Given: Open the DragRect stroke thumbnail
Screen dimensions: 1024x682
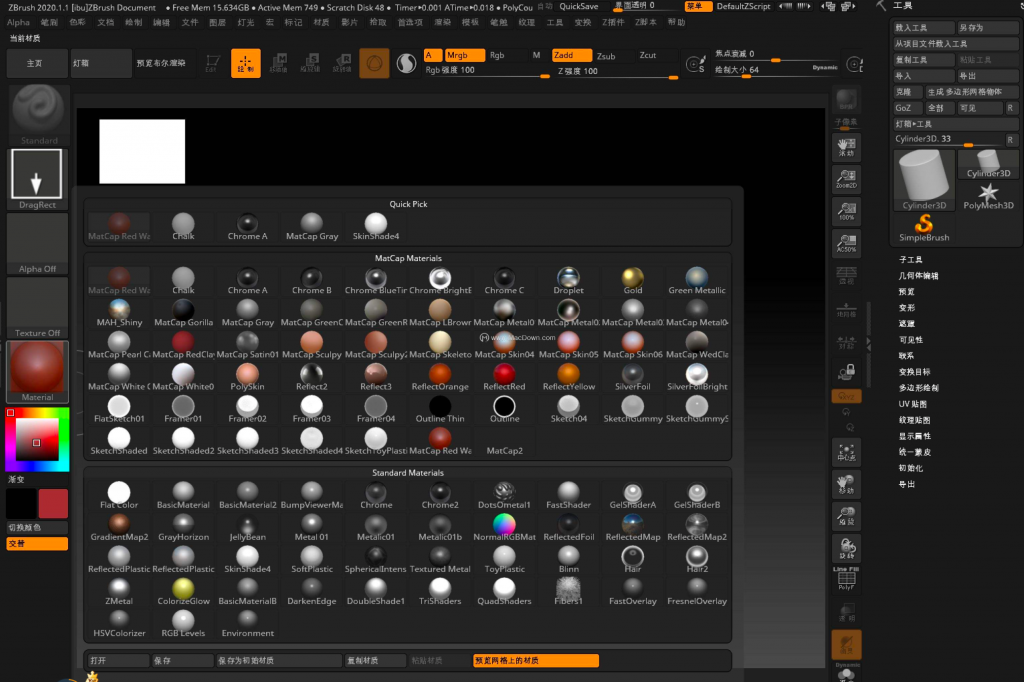Looking at the screenshot, I should tap(37, 179).
